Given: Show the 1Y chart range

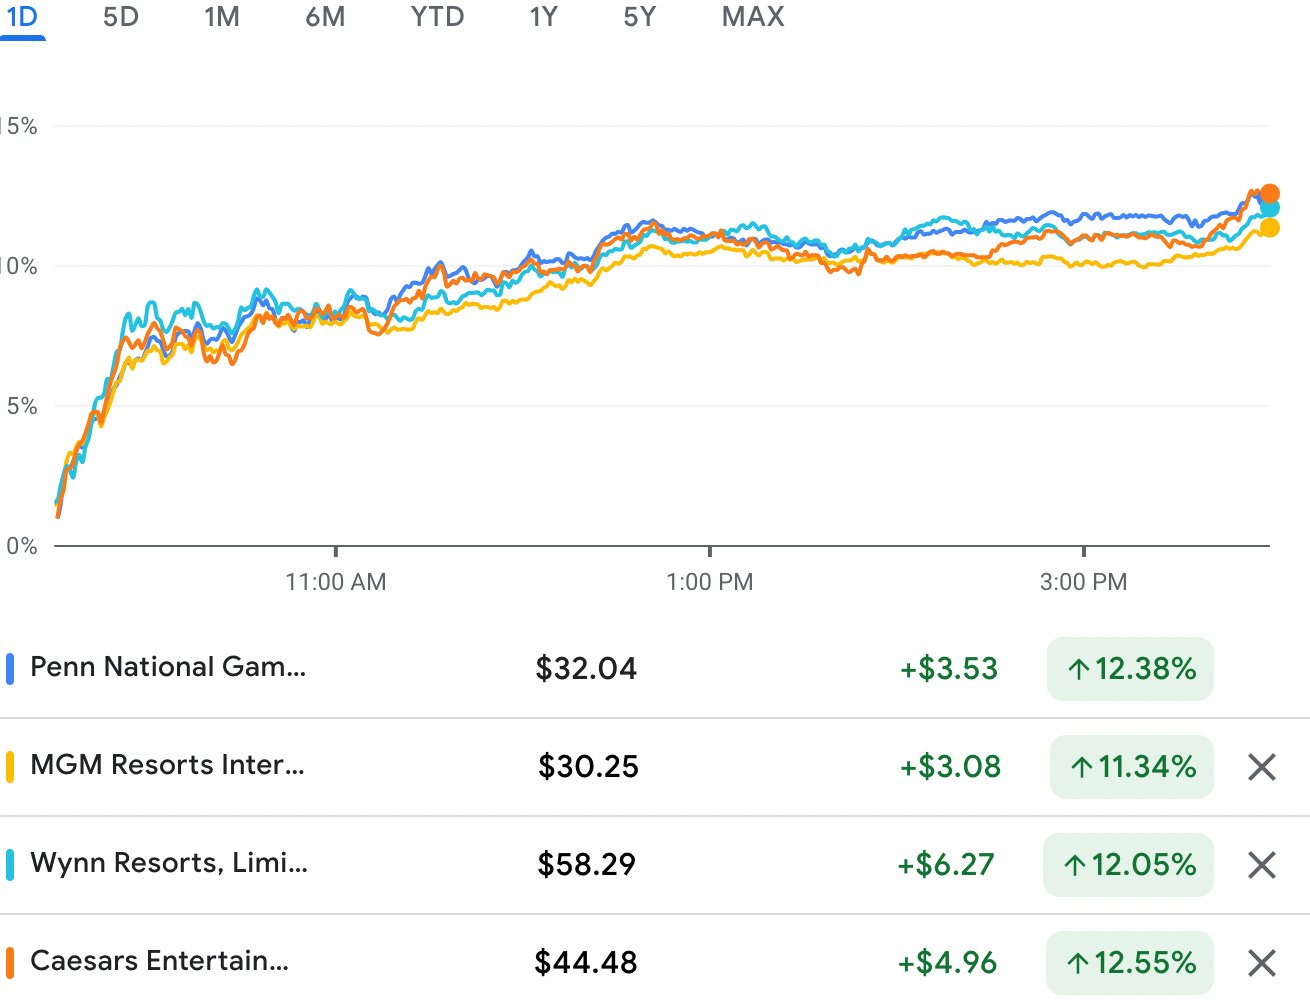Looking at the screenshot, I should pyautogui.click(x=543, y=17).
